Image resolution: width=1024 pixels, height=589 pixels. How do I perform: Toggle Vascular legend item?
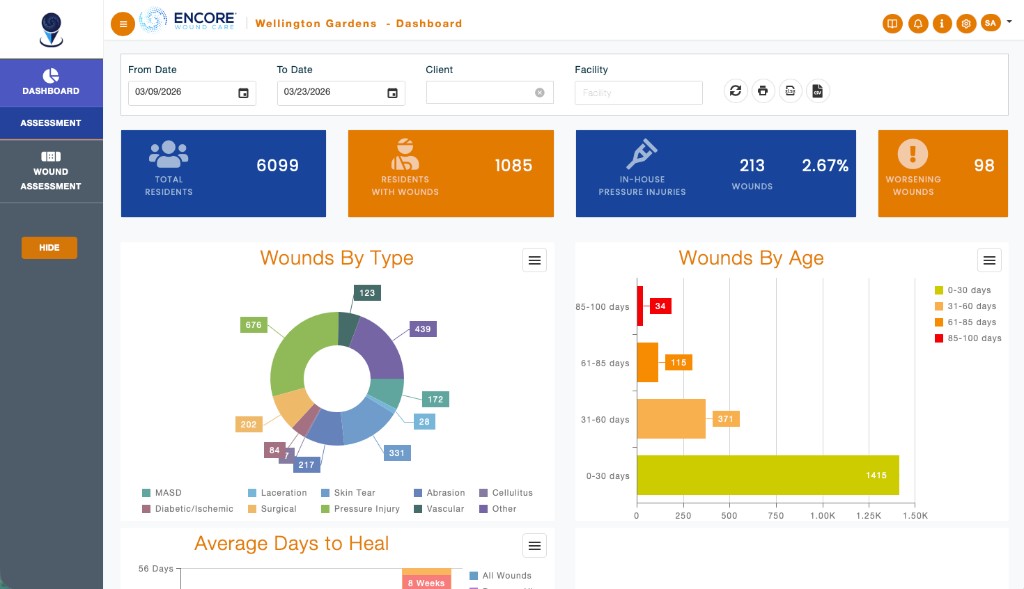click(439, 509)
